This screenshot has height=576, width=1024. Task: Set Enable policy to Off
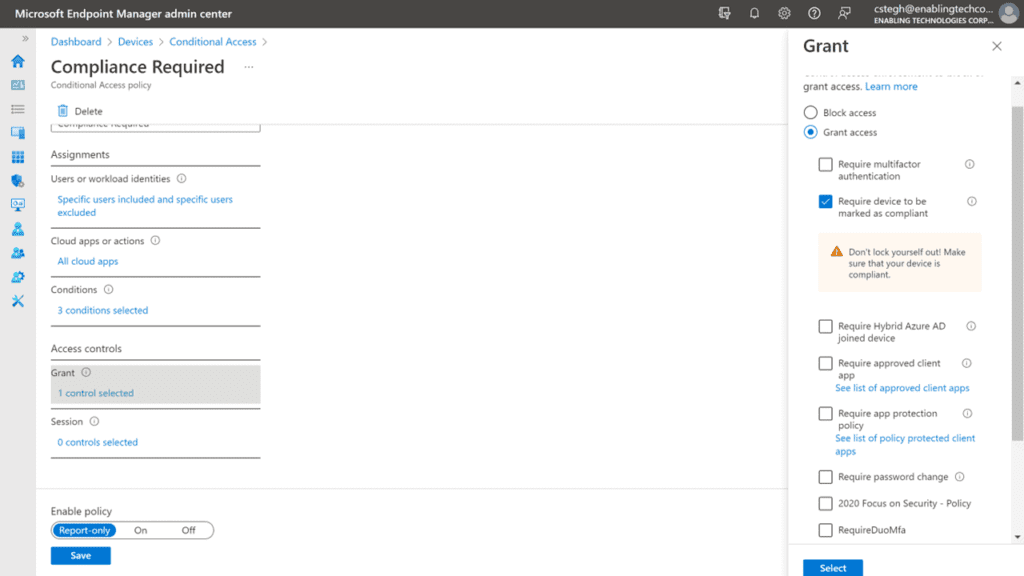(x=188, y=530)
